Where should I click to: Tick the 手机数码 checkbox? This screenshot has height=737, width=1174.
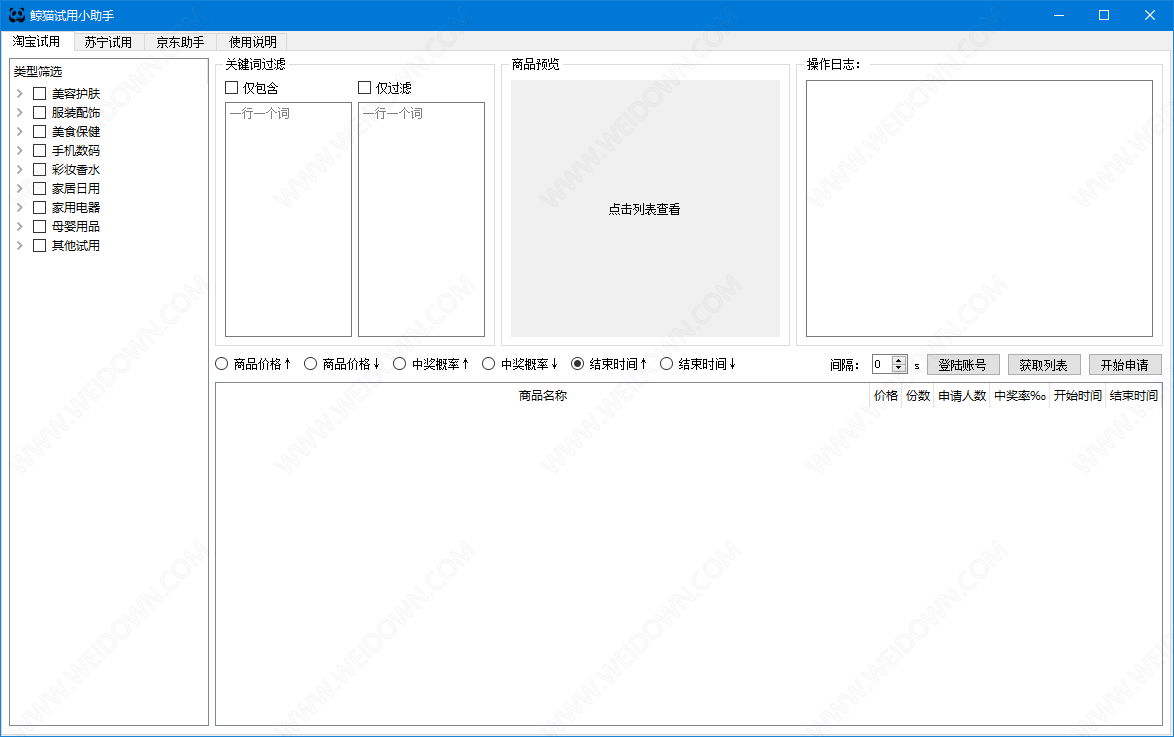(x=40, y=151)
